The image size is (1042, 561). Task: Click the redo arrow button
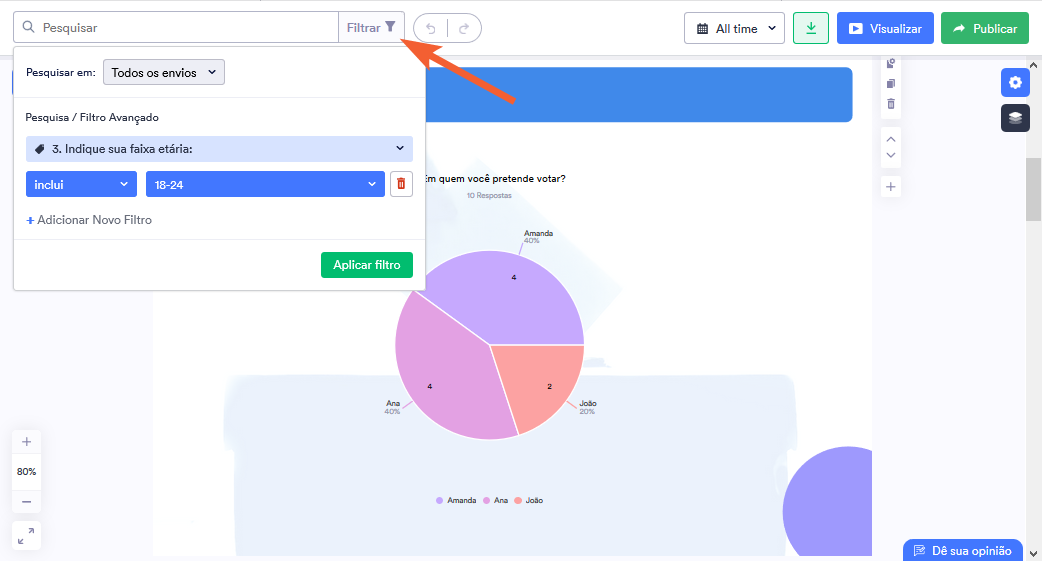464,28
